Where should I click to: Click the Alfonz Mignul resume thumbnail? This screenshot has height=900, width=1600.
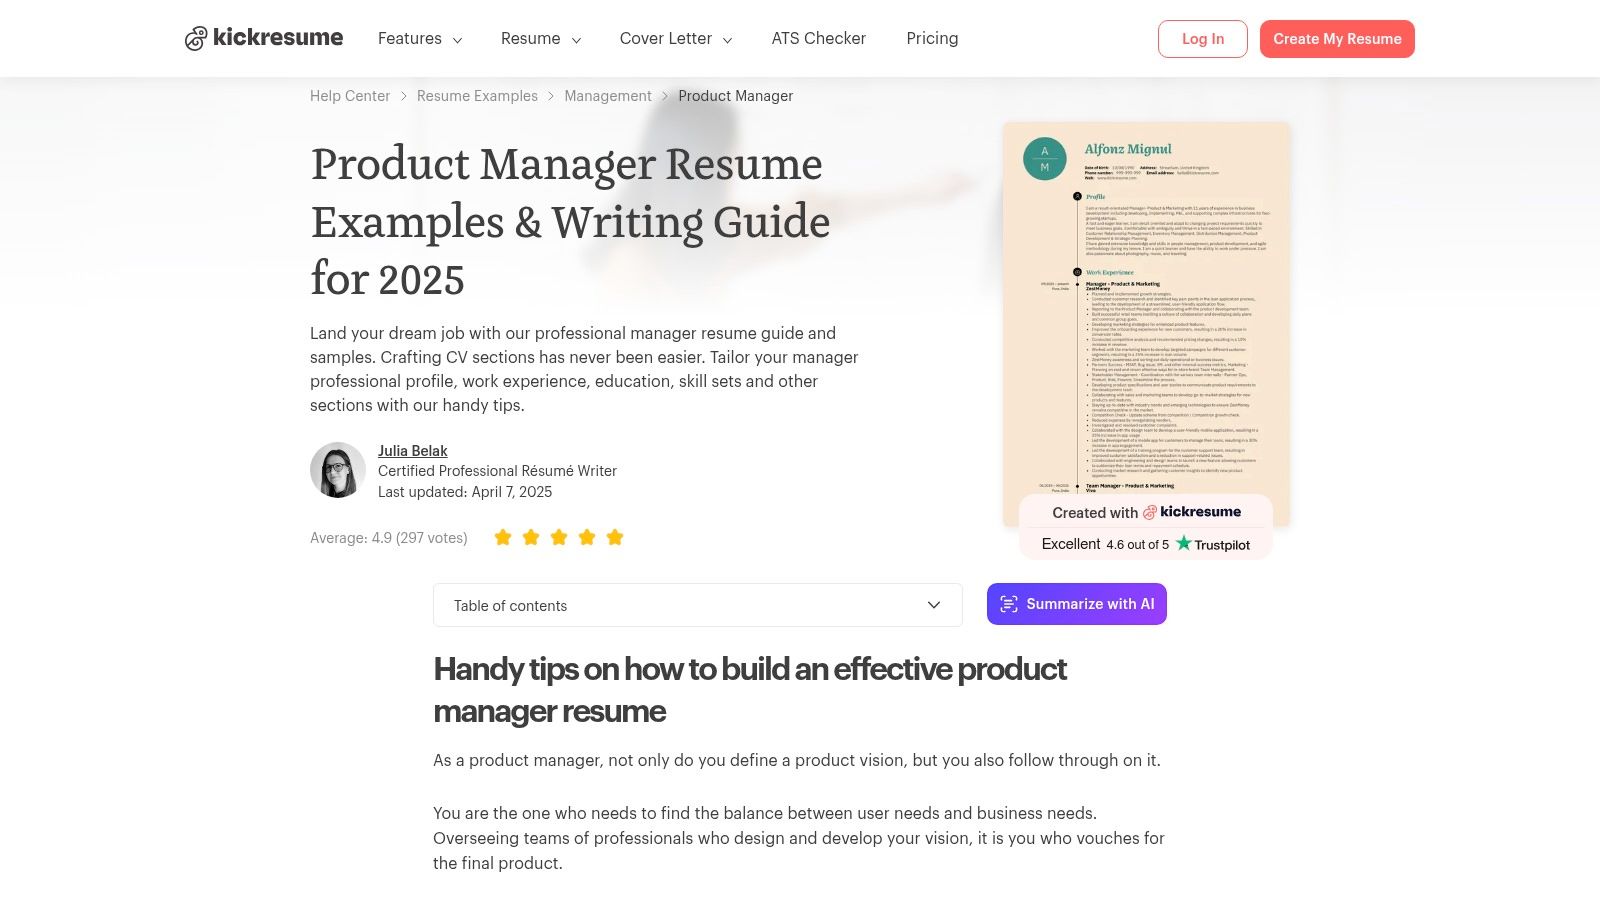pyautogui.click(x=1146, y=320)
